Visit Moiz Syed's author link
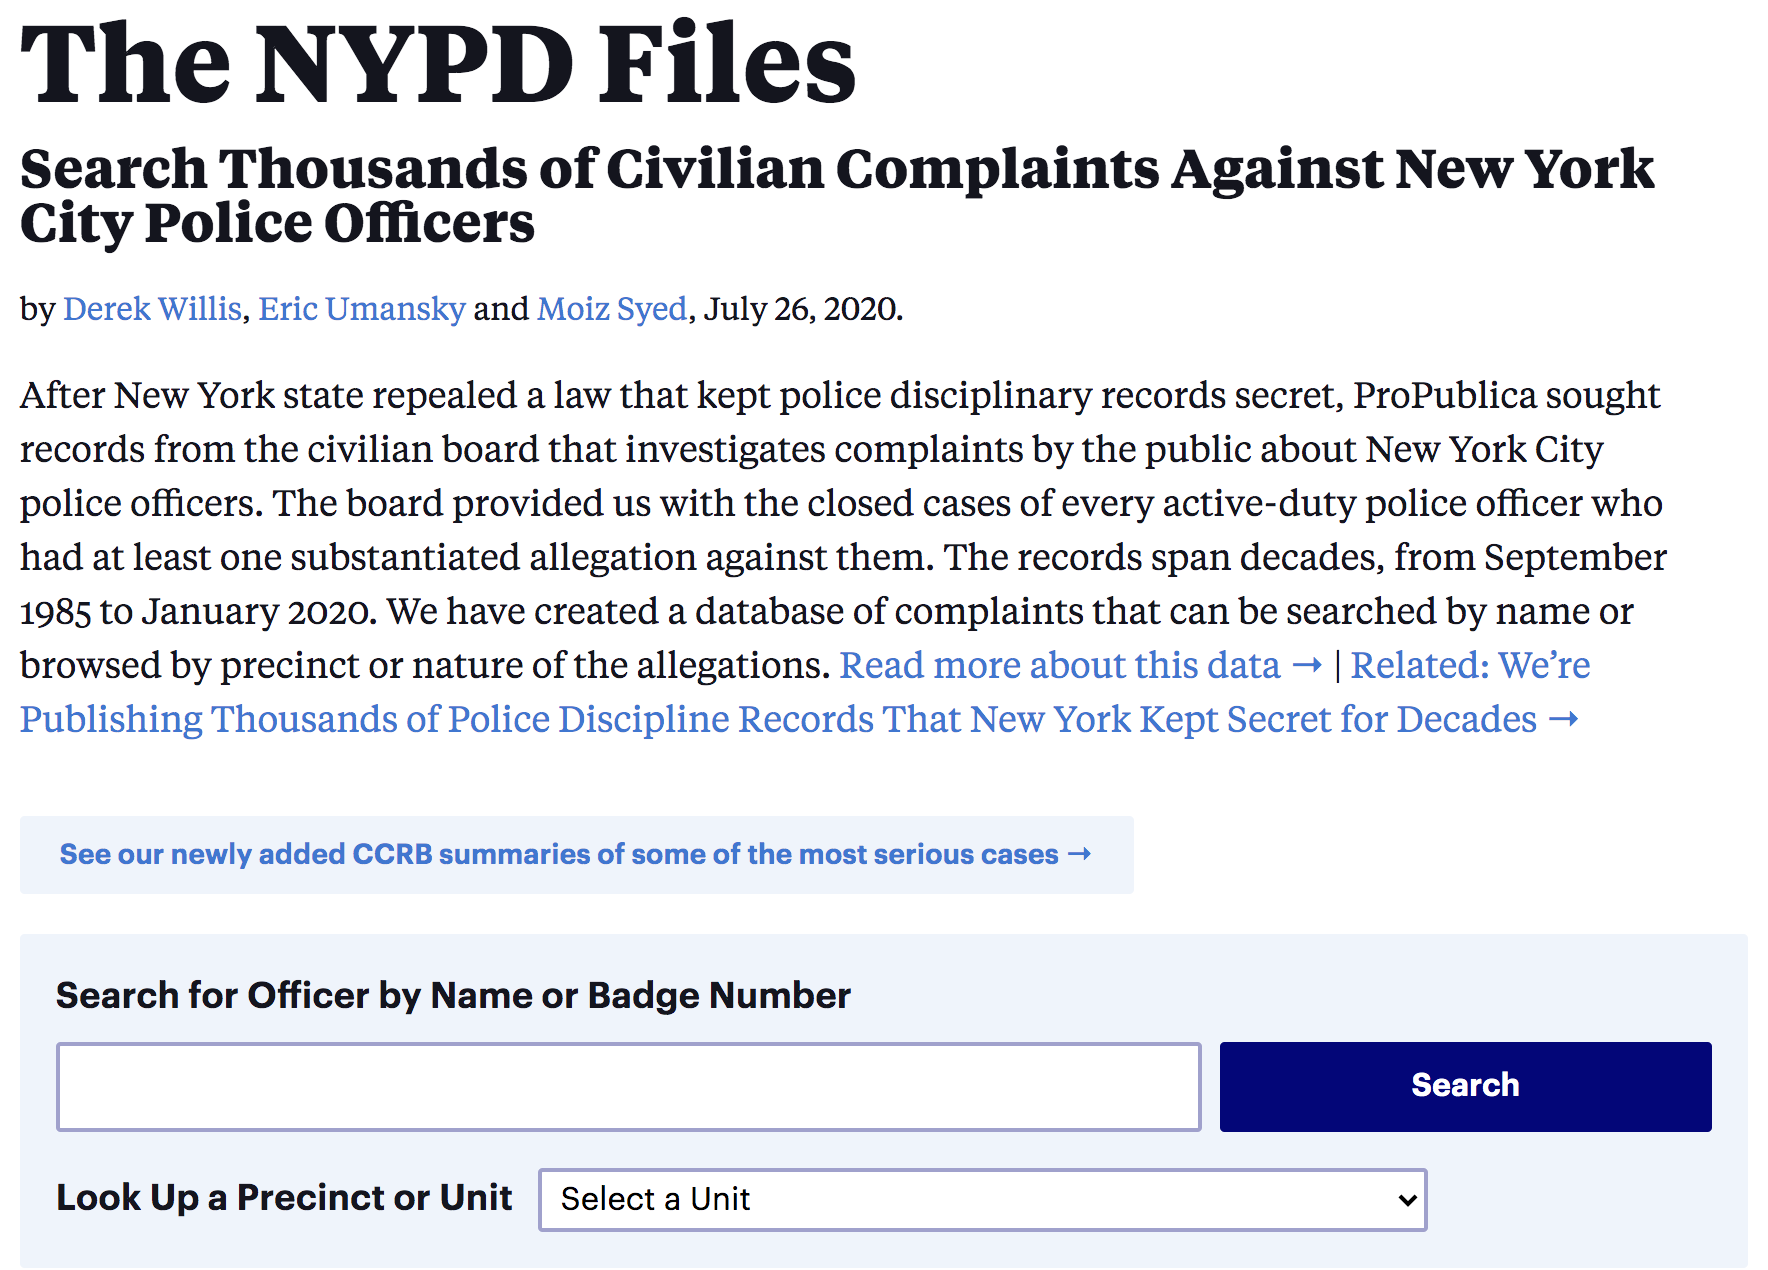 tap(612, 309)
